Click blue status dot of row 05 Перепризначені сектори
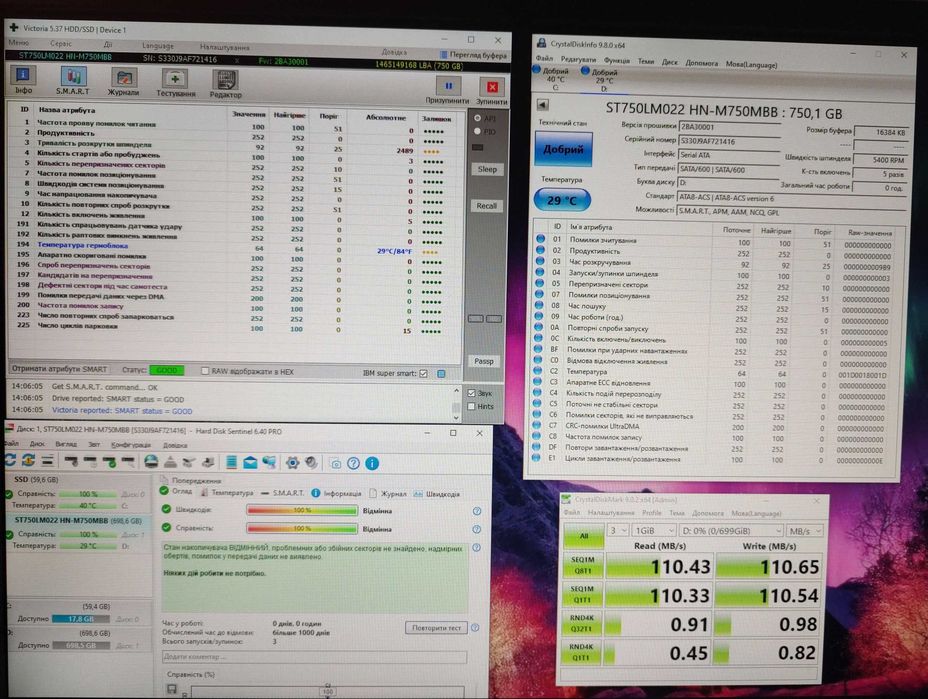The height and width of the screenshot is (699, 928). pyautogui.click(x=539, y=283)
